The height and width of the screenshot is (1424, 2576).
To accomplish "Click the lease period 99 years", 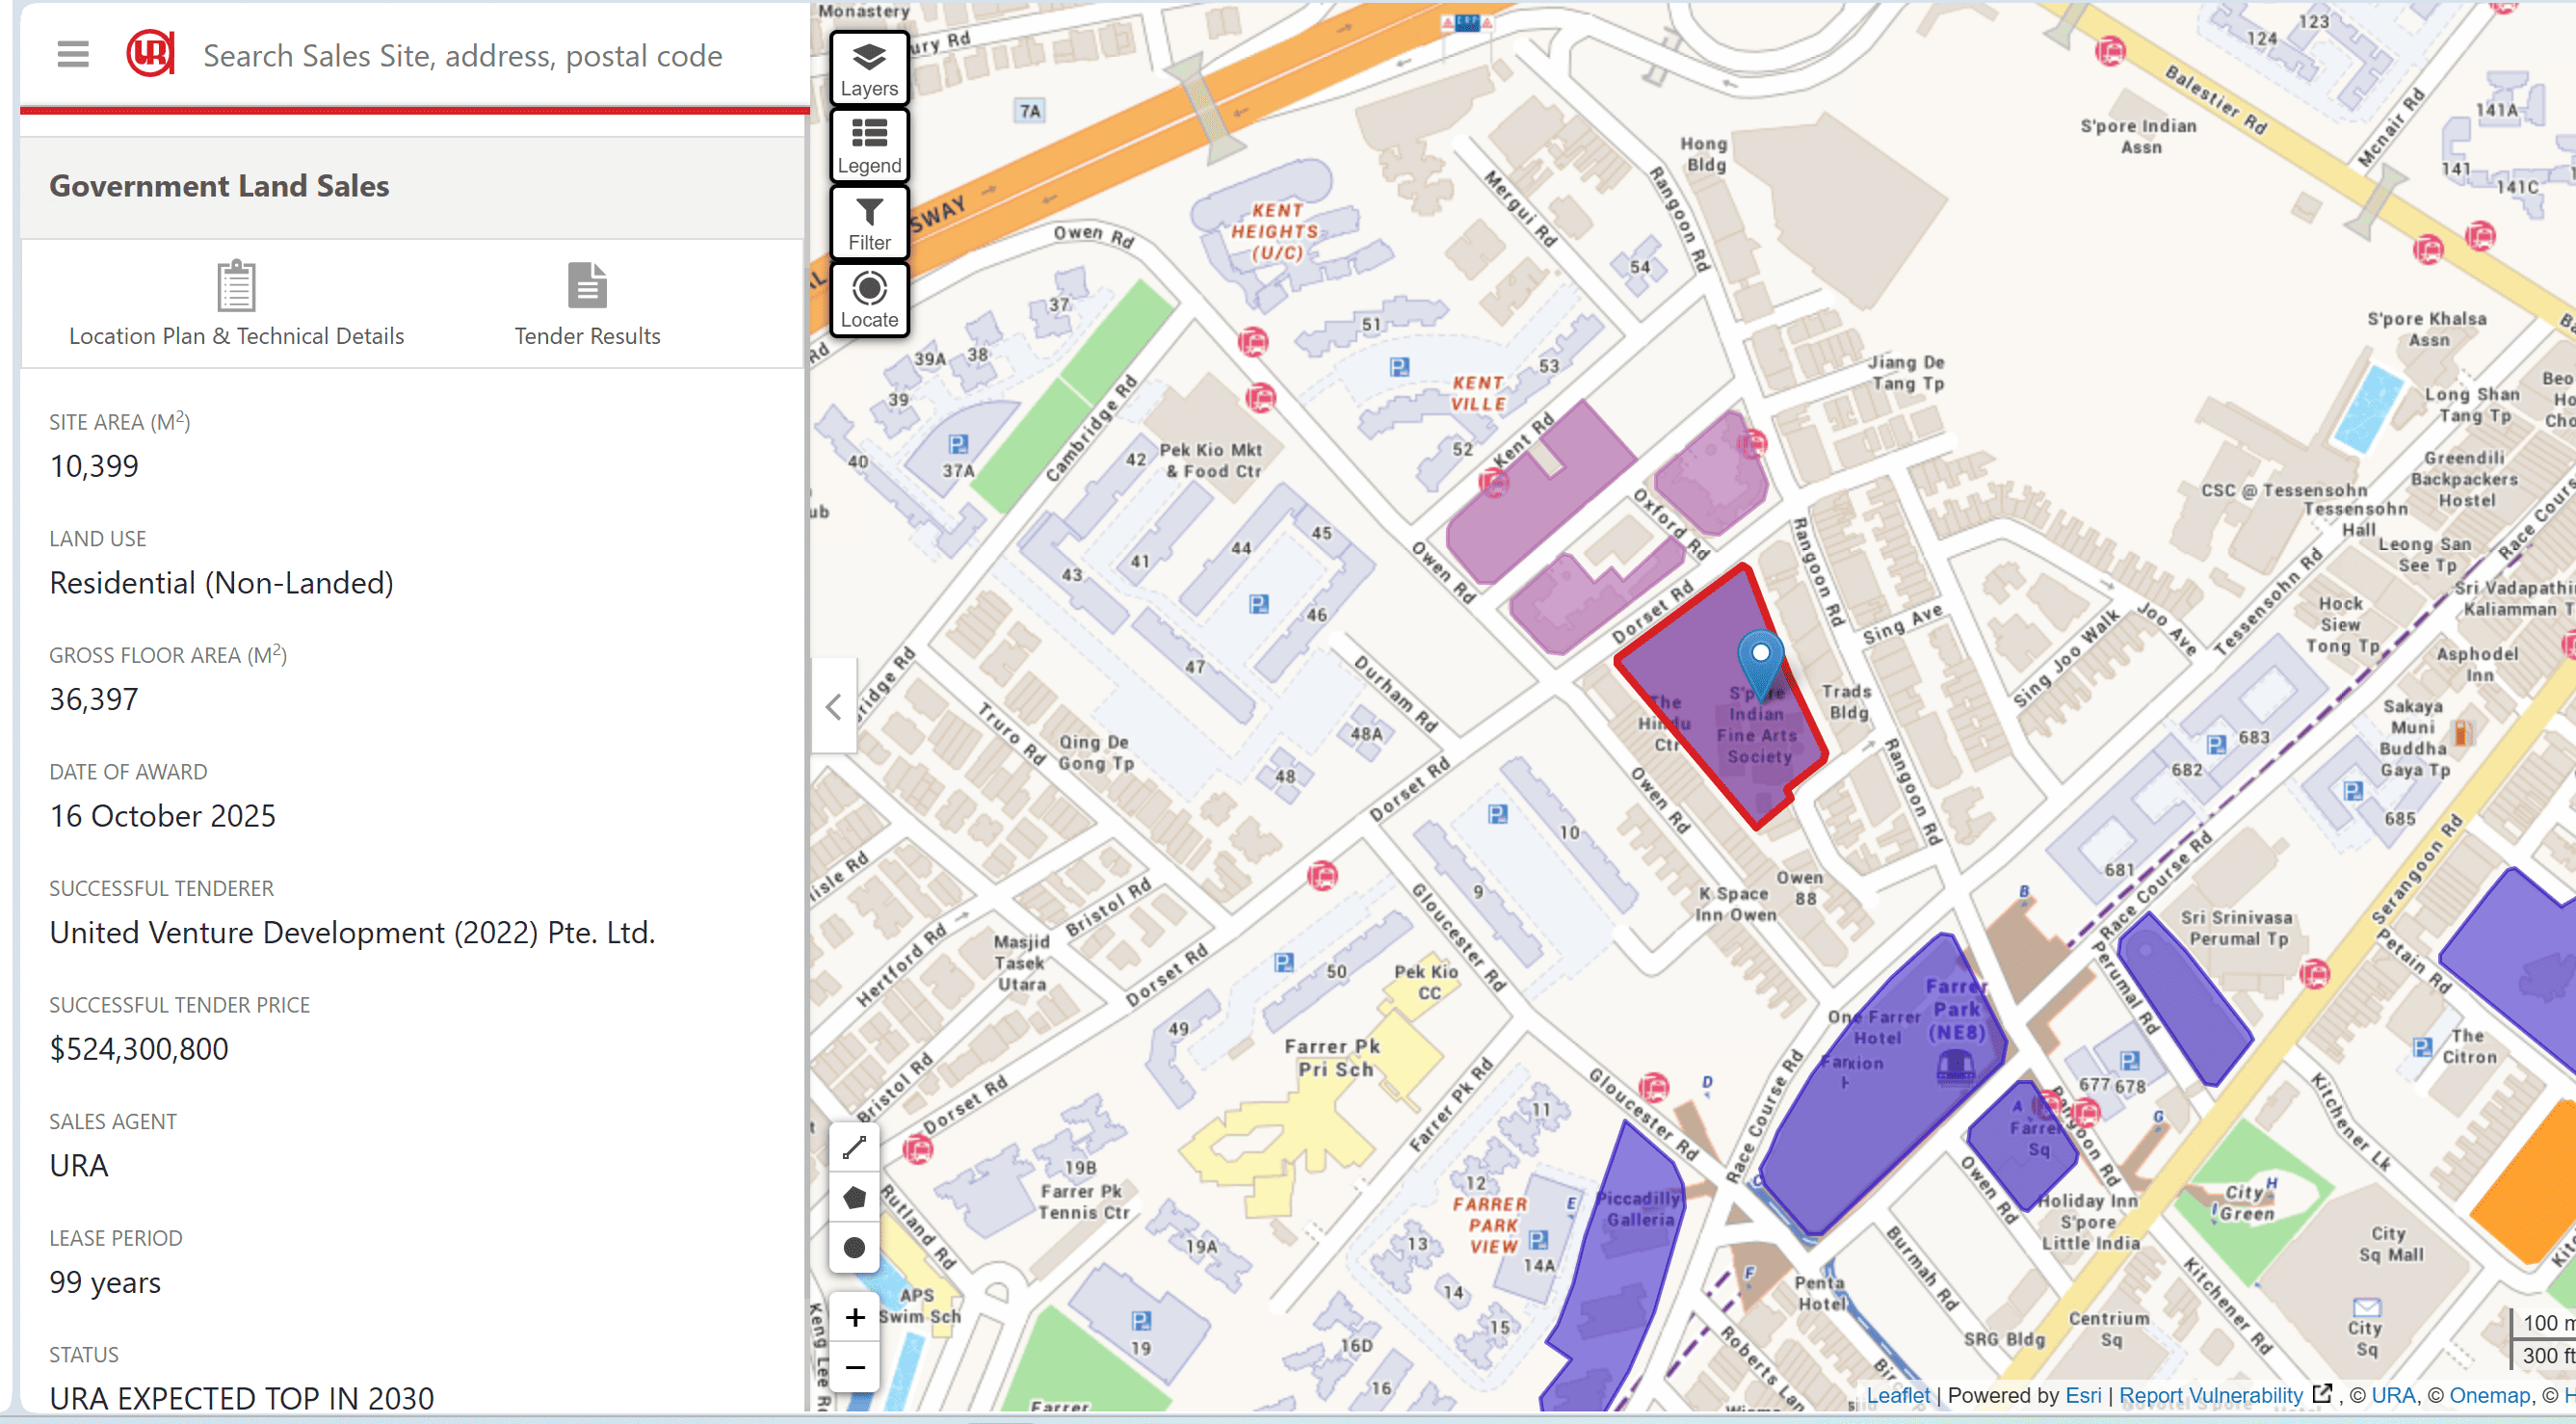I will (x=105, y=1282).
